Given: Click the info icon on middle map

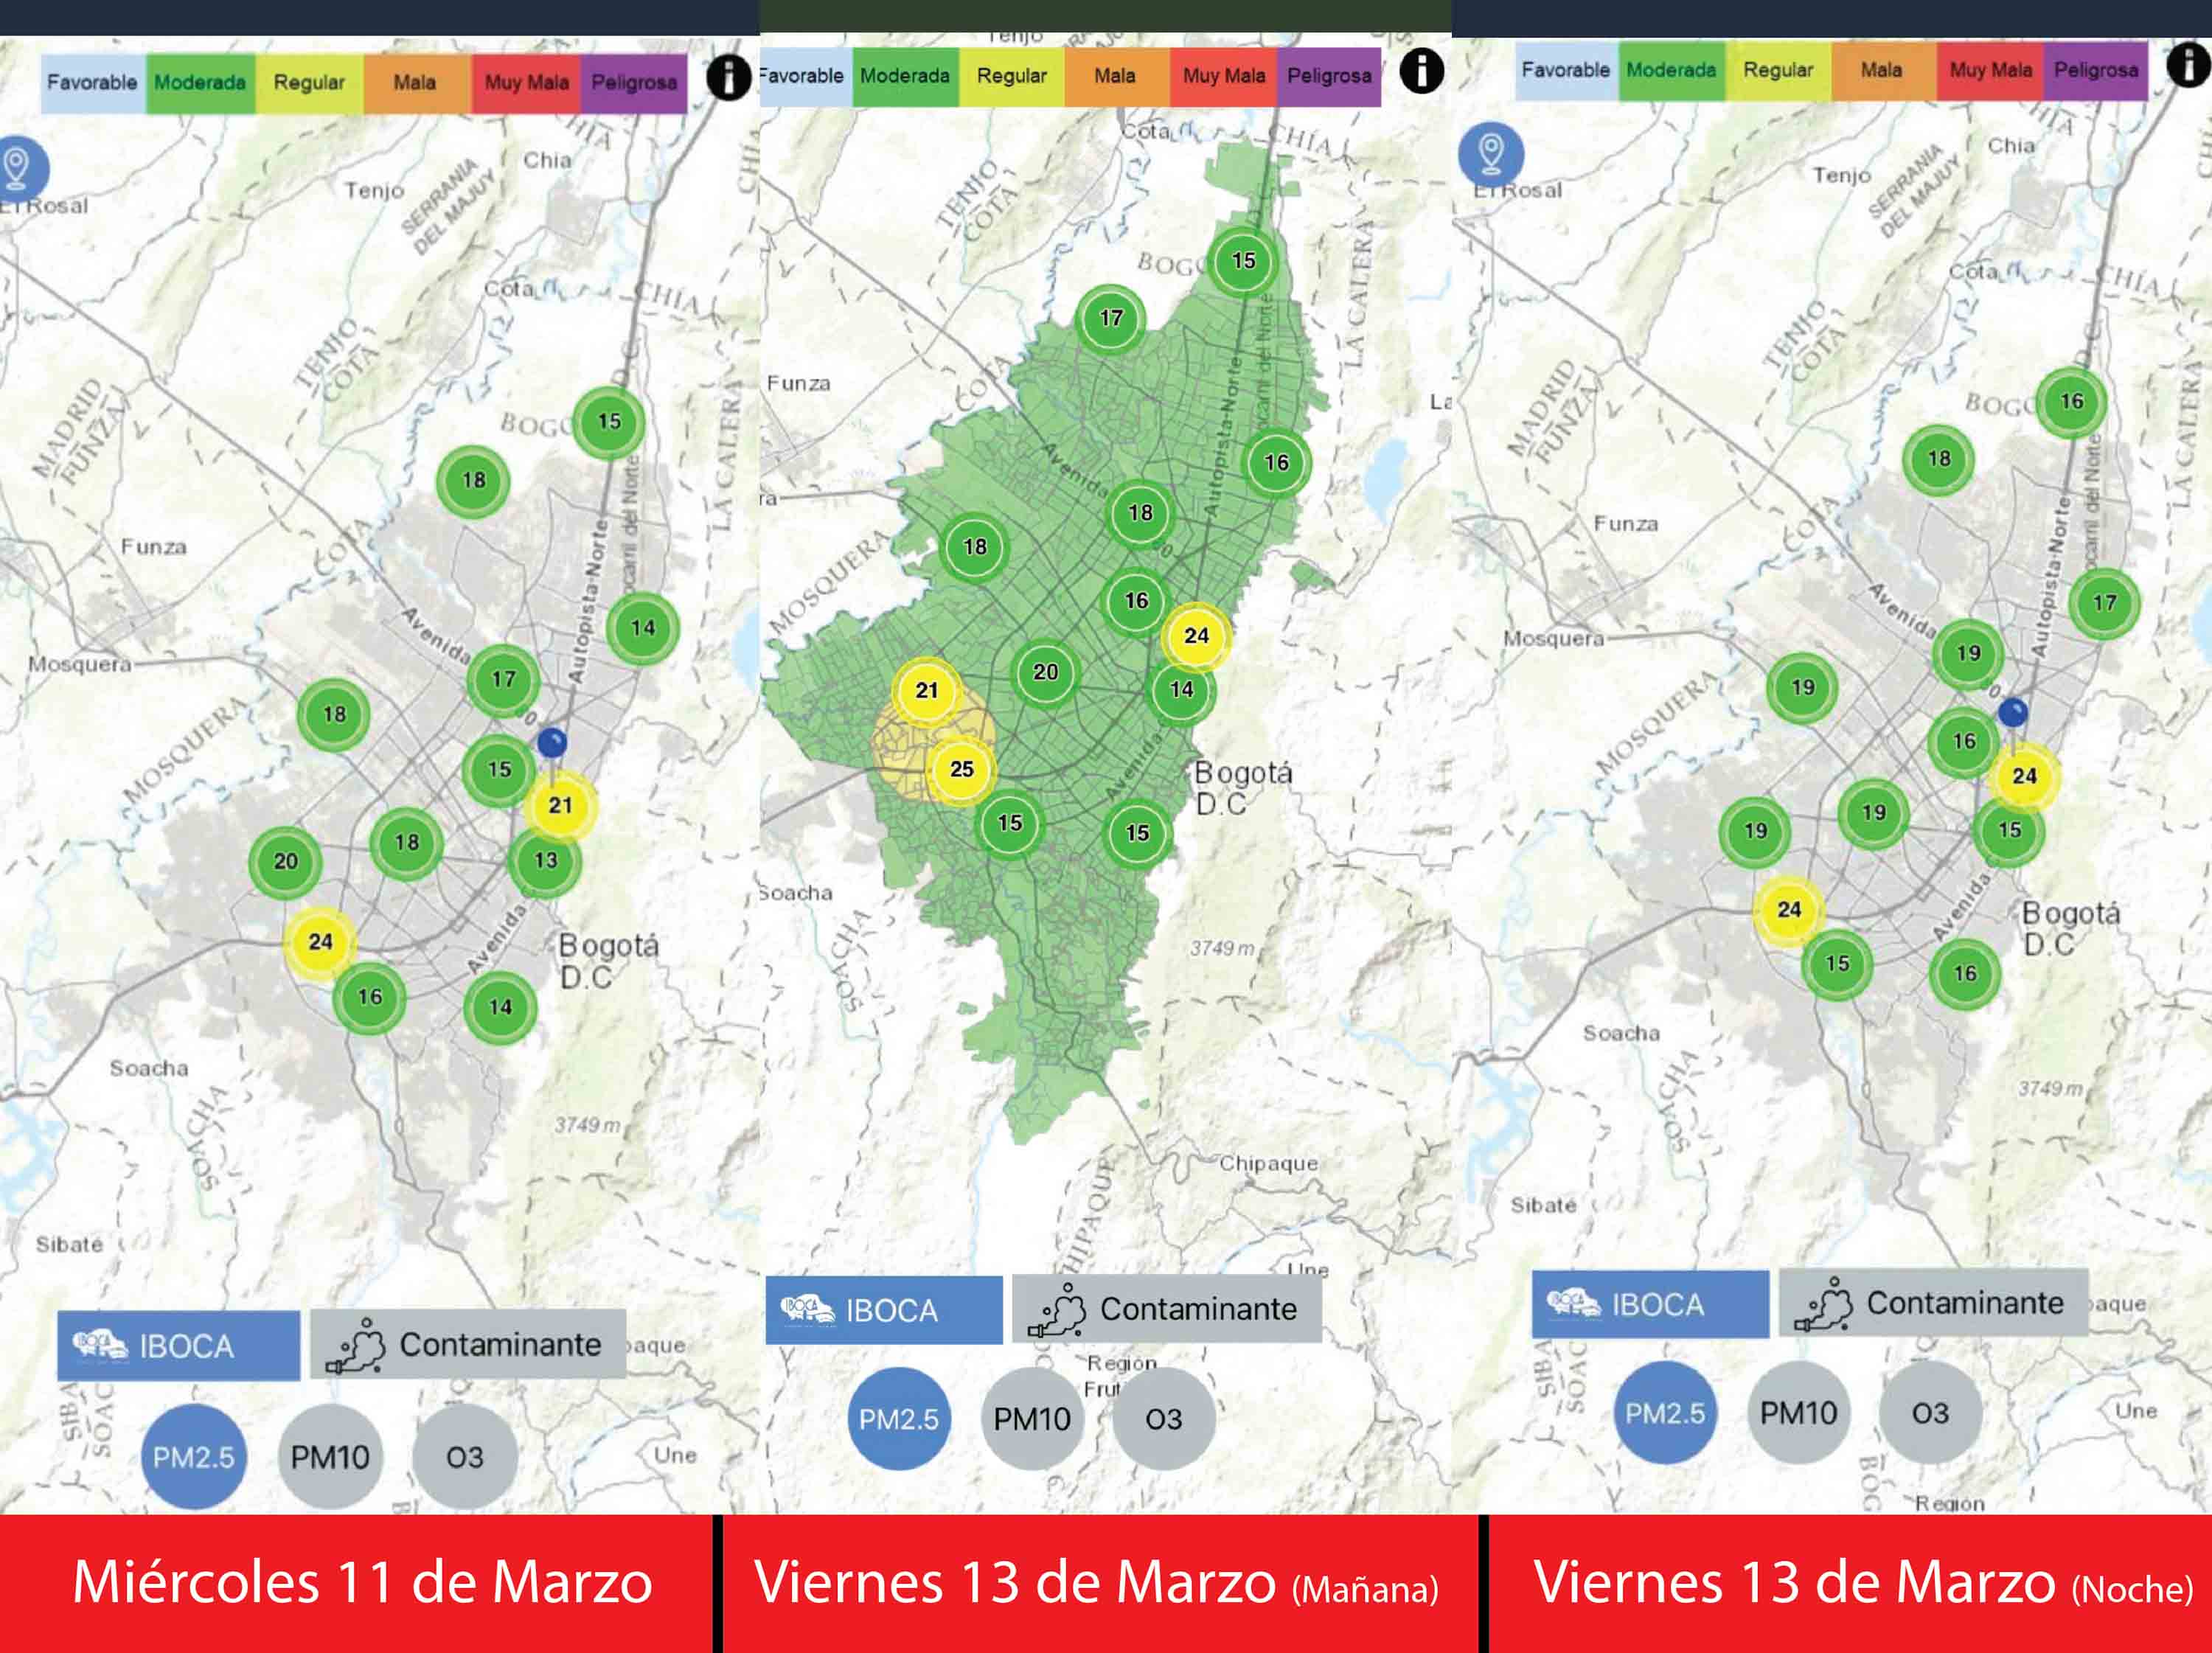Looking at the screenshot, I should (x=1421, y=71).
